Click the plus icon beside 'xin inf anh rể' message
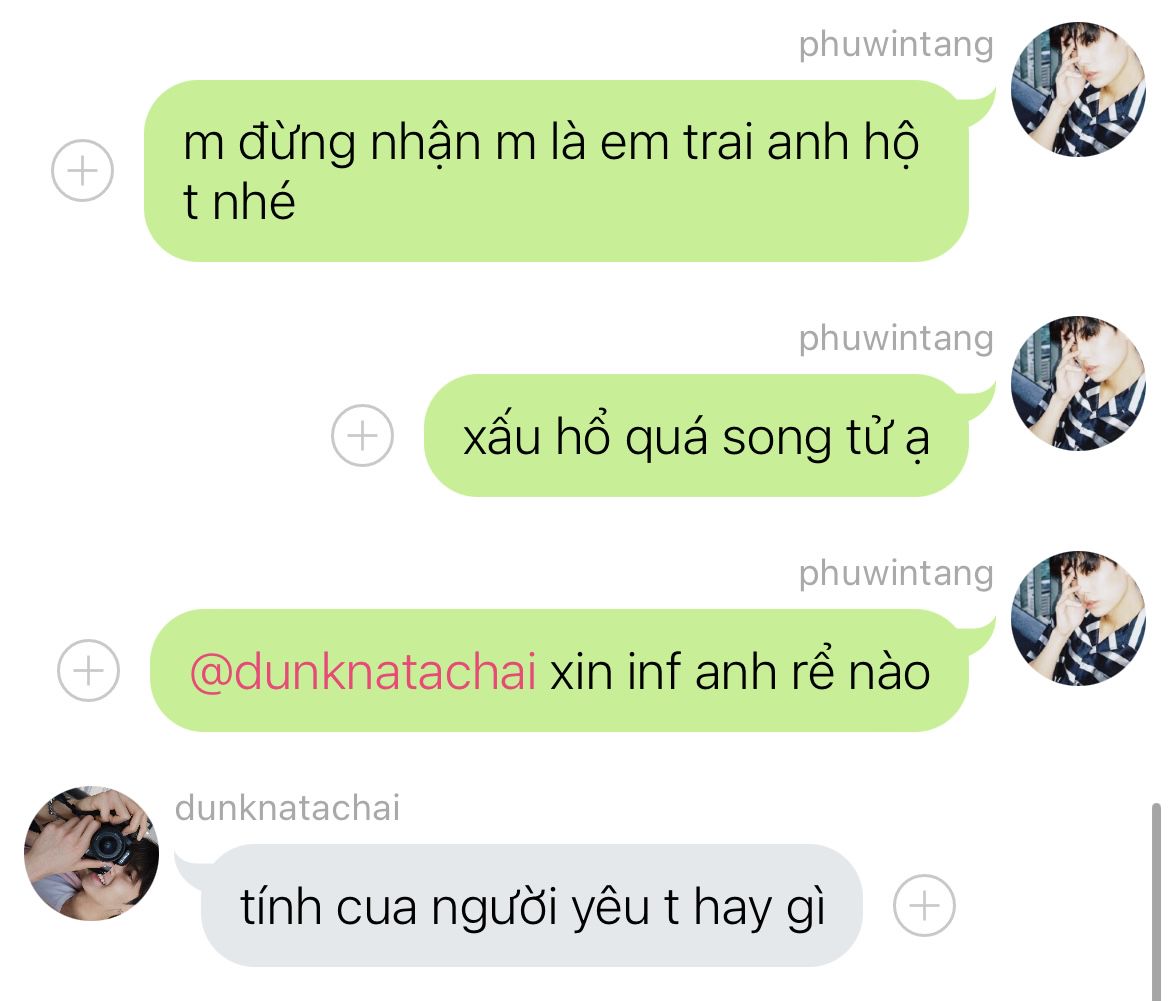 (88, 670)
